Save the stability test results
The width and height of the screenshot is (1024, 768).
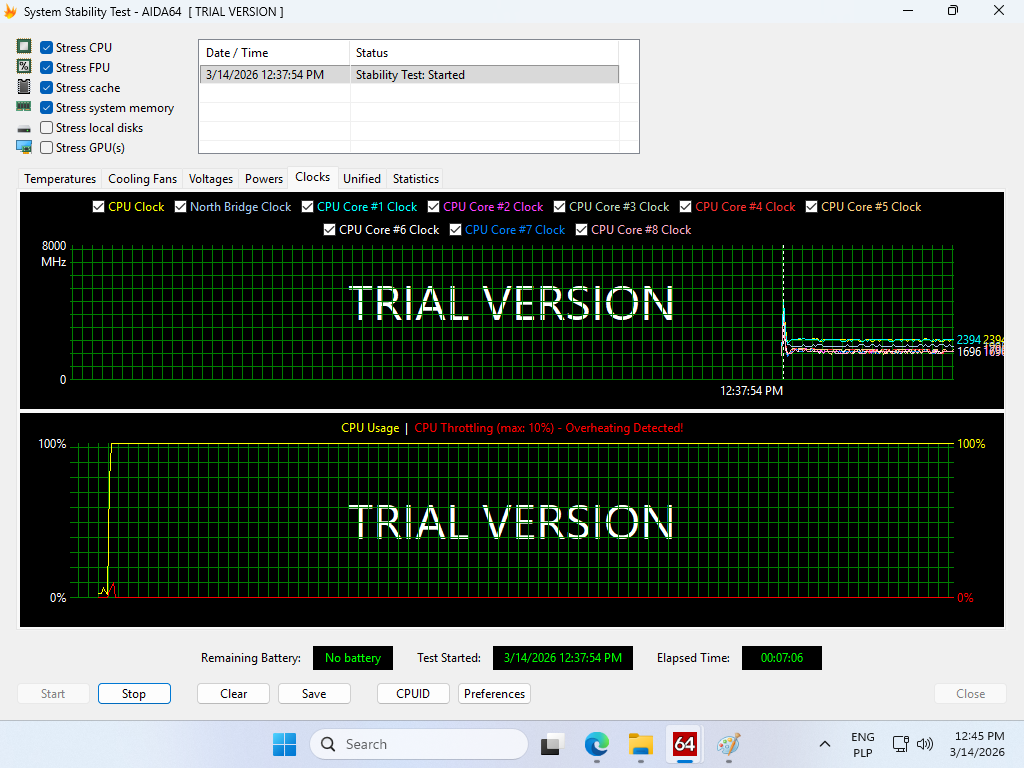pyautogui.click(x=314, y=694)
